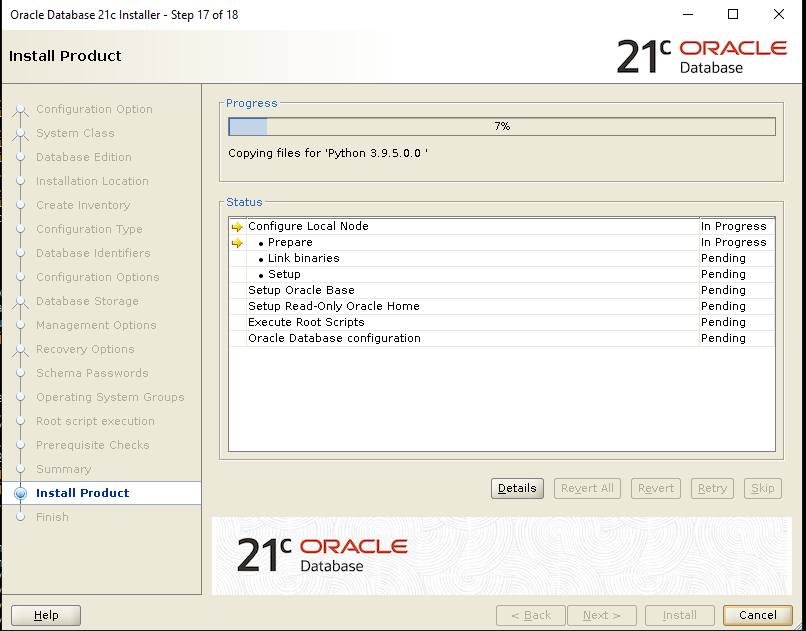This screenshot has width=806, height=631.
Task: Select the Prepare sub-step row
Action: point(502,243)
